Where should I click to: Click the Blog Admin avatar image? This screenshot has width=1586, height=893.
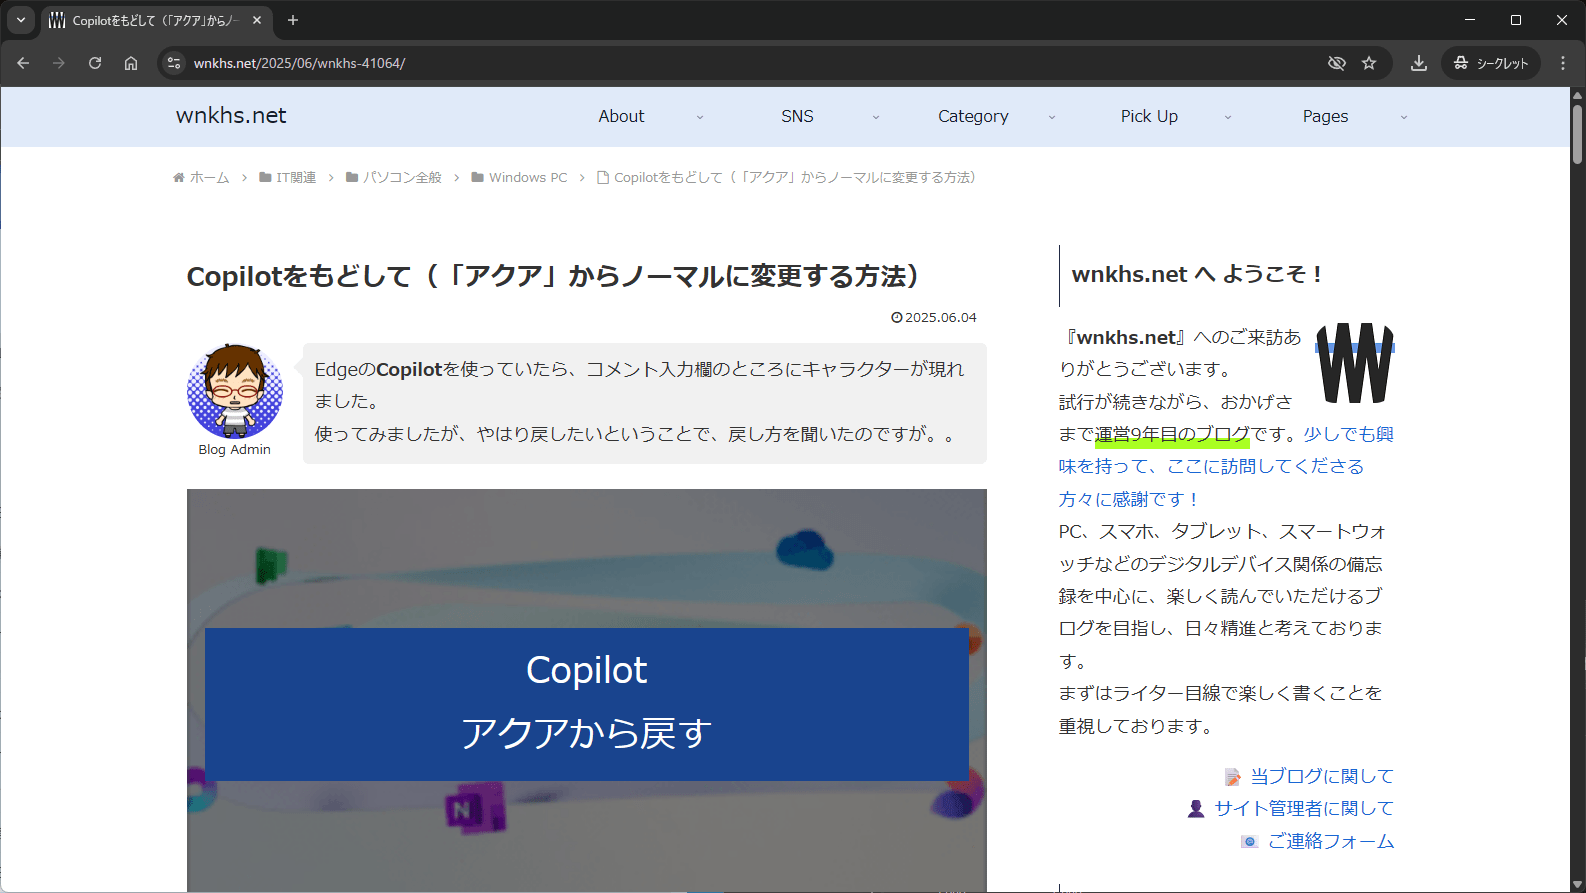pos(235,391)
